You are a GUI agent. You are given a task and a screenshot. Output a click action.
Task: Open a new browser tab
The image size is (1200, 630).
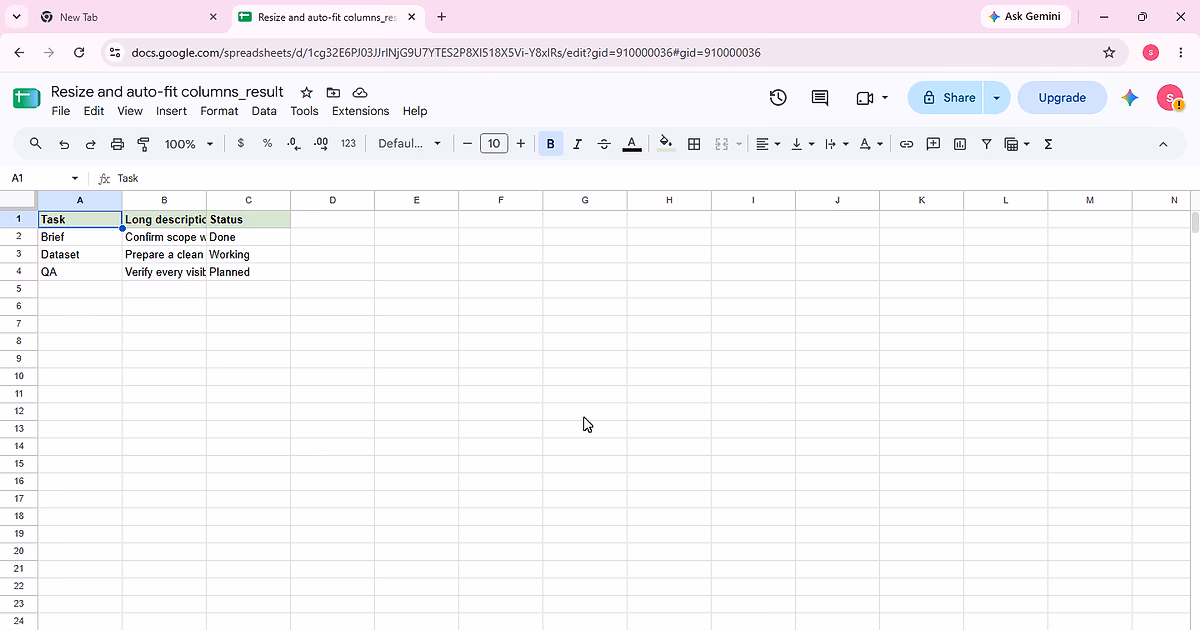click(442, 17)
